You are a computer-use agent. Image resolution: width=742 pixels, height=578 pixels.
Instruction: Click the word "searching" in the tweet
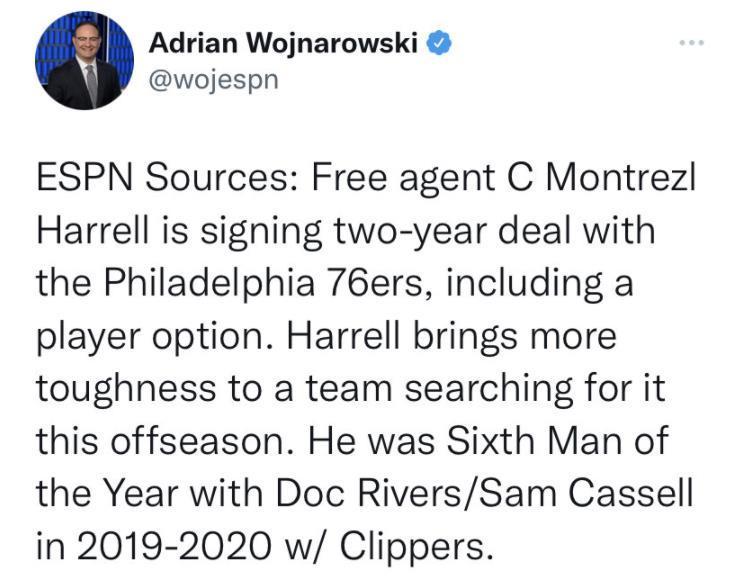489,390
